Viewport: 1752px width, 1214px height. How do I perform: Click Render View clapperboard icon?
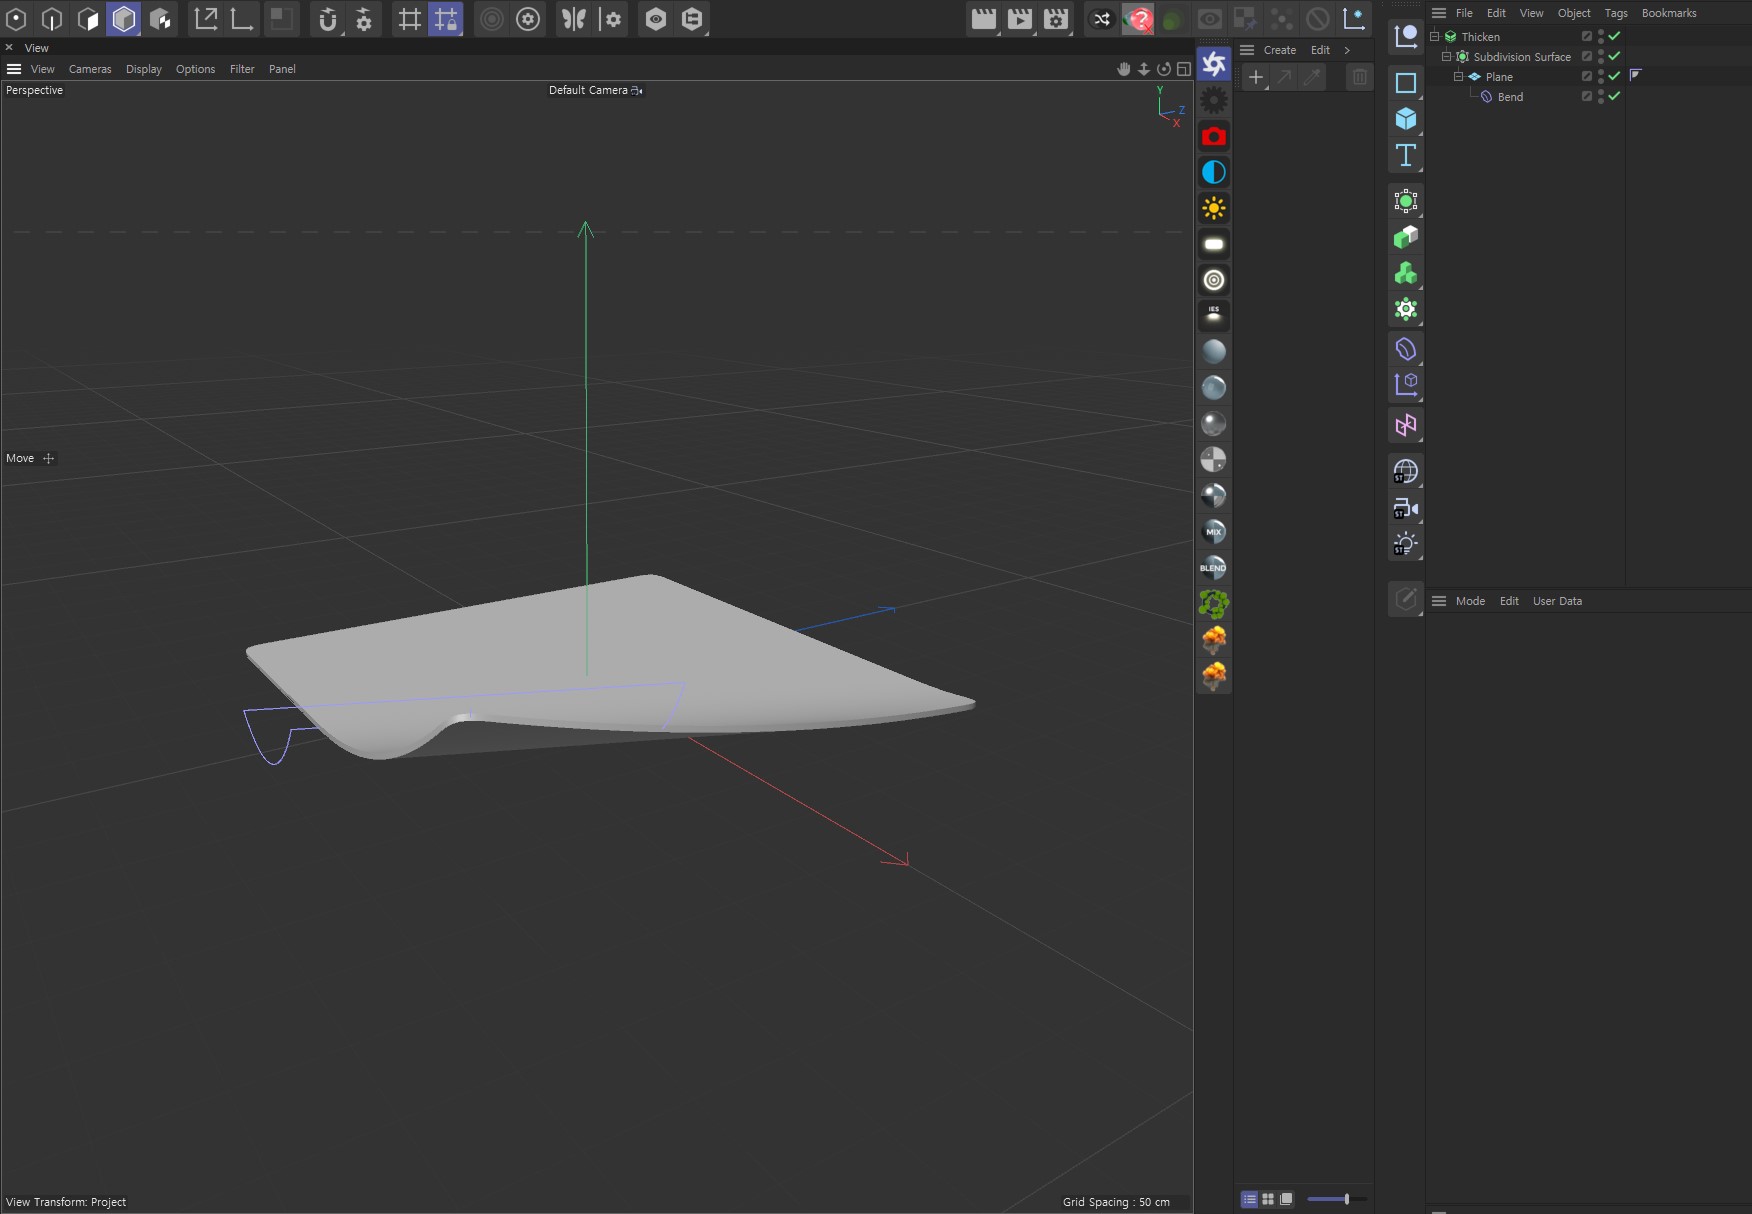[x=984, y=19]
